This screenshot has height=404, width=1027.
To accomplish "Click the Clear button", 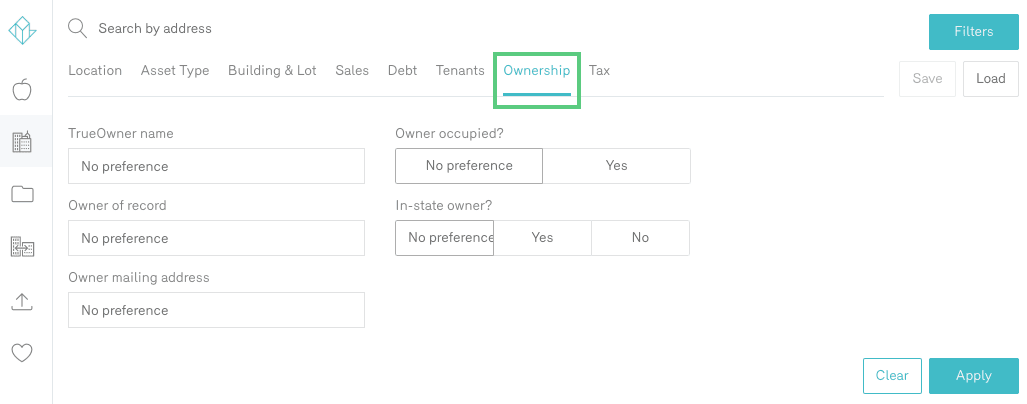I will (892, 376).
